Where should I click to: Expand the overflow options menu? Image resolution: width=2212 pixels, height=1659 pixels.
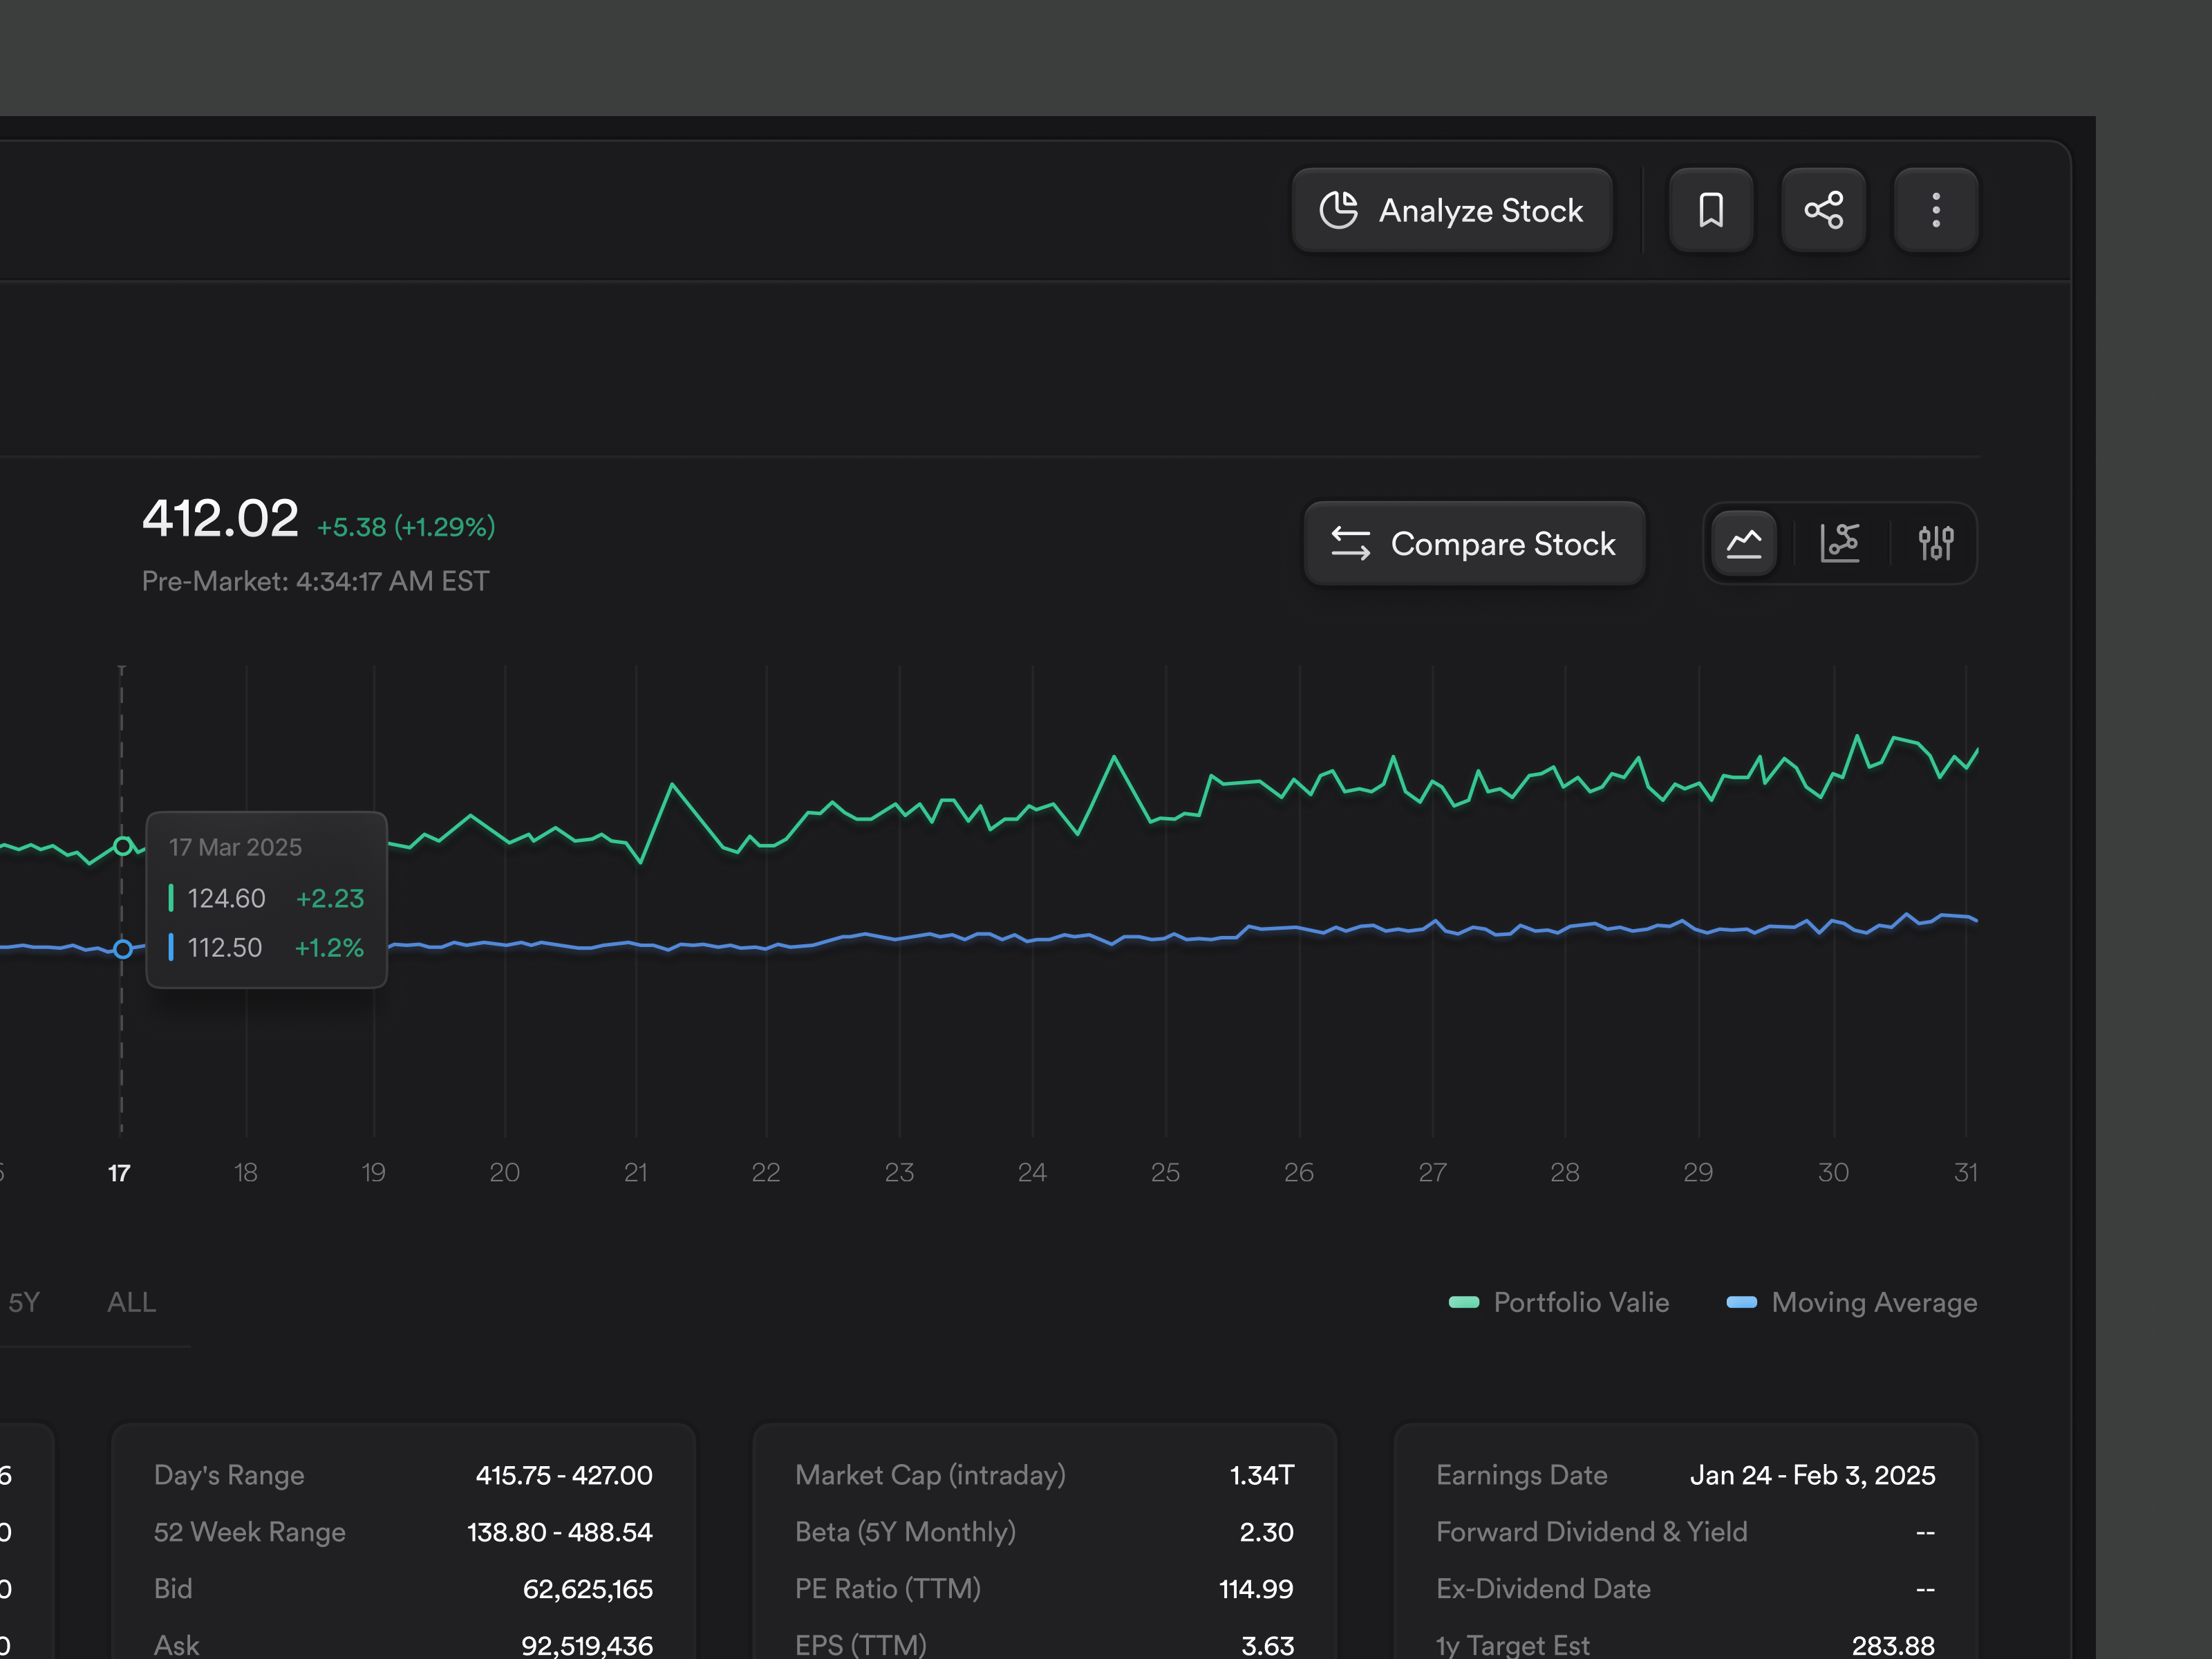point(1936,210)
